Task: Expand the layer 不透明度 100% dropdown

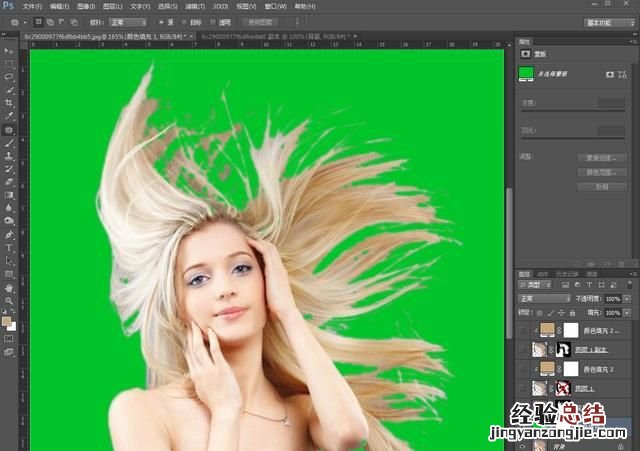Action: (x=628, y=298)
